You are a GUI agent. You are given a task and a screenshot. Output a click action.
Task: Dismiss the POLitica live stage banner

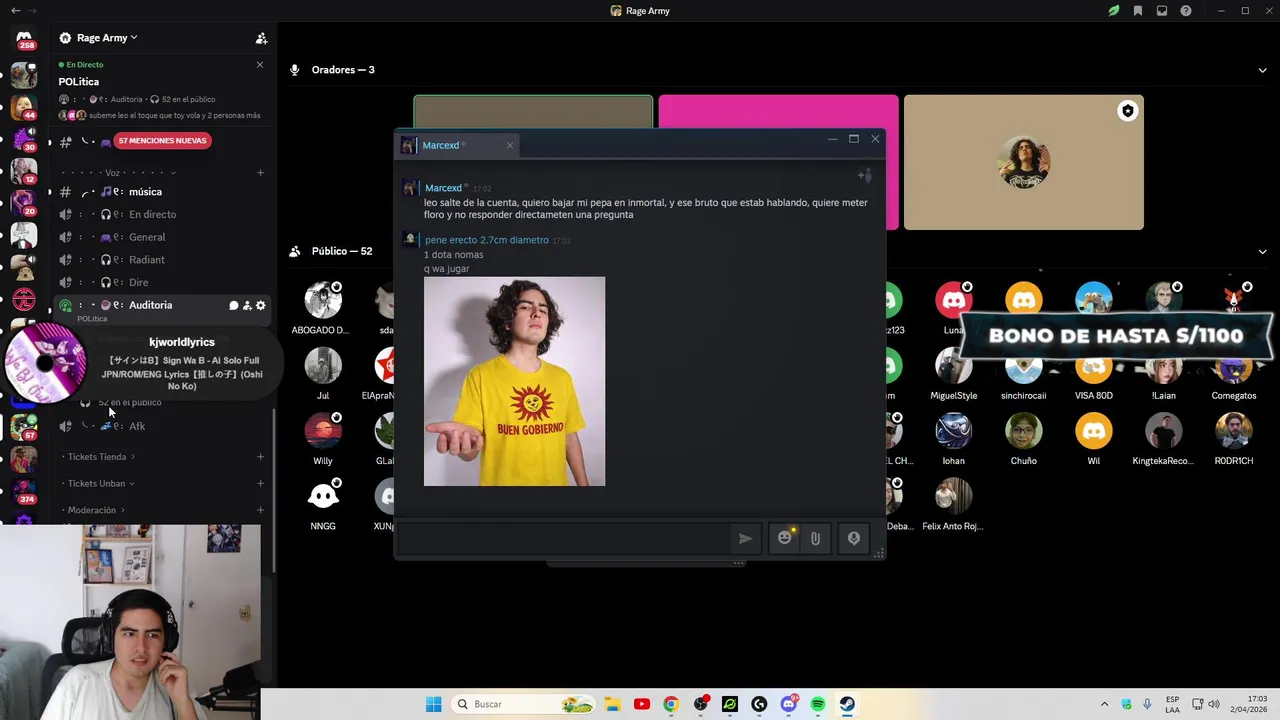(260, 65)
